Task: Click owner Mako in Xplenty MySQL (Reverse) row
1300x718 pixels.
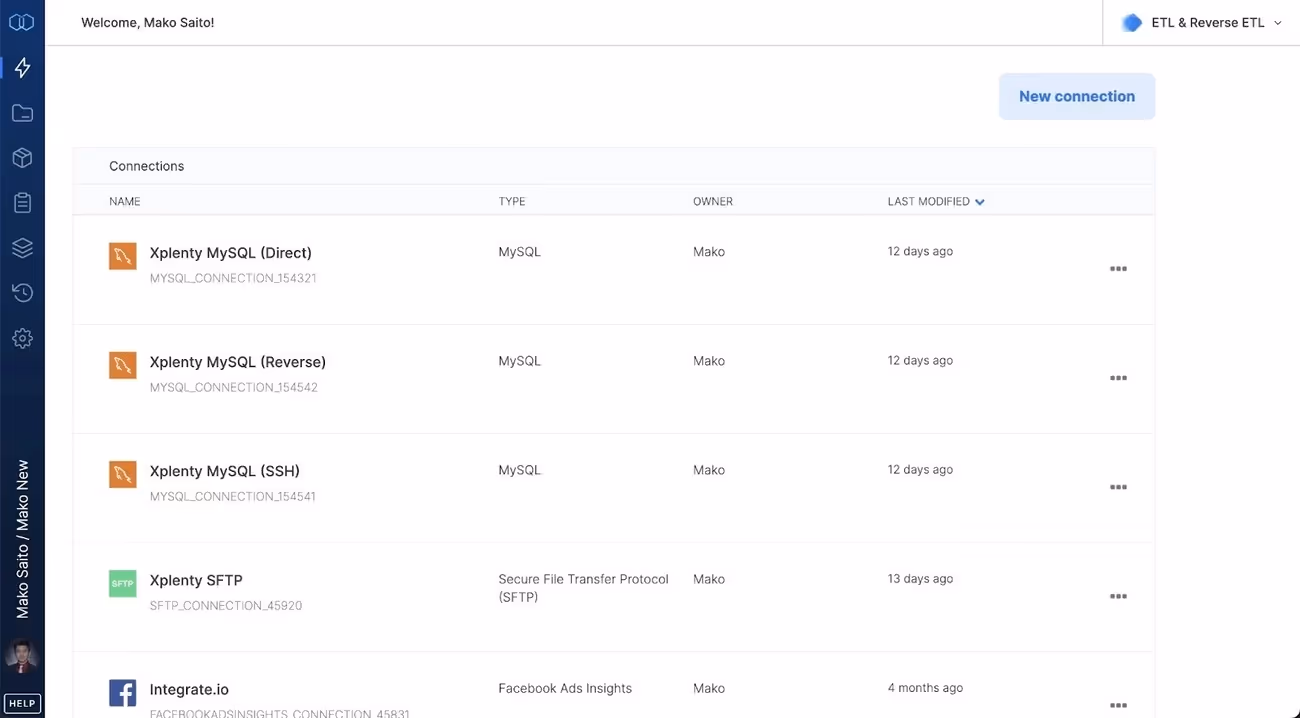Action: tap(709, 361)
